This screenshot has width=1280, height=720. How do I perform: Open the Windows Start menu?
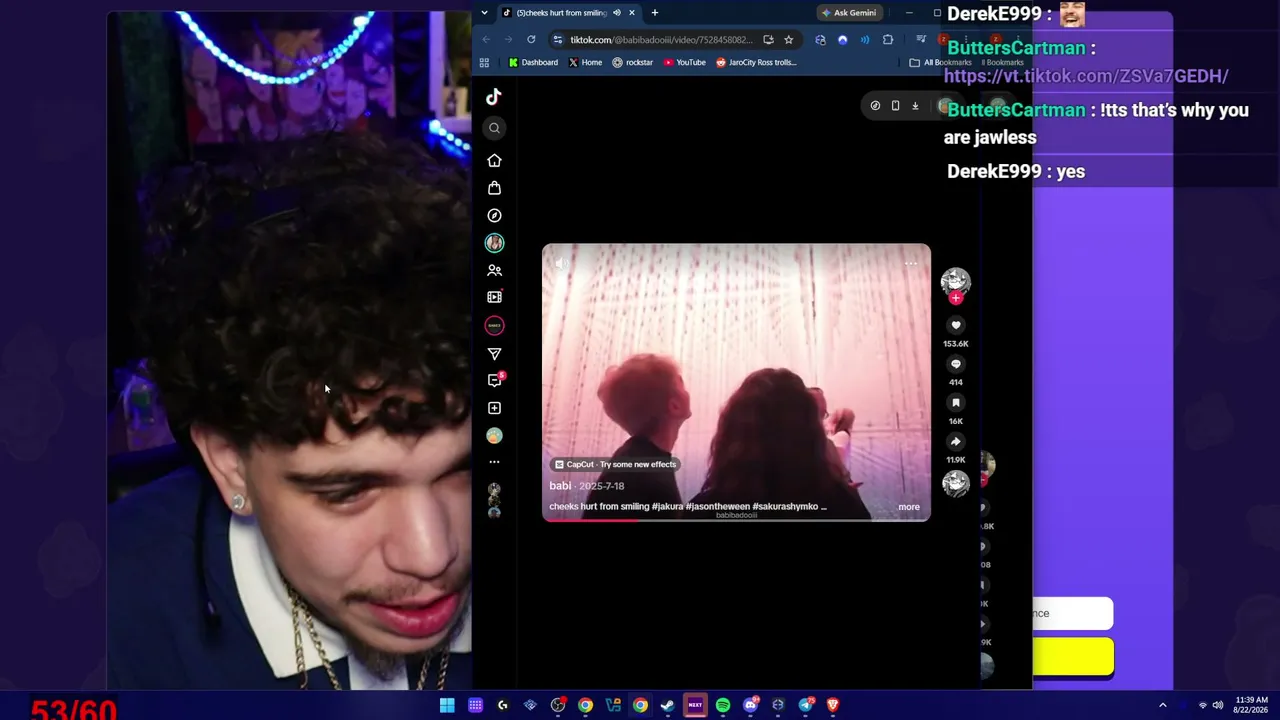(x=447, y=705)
